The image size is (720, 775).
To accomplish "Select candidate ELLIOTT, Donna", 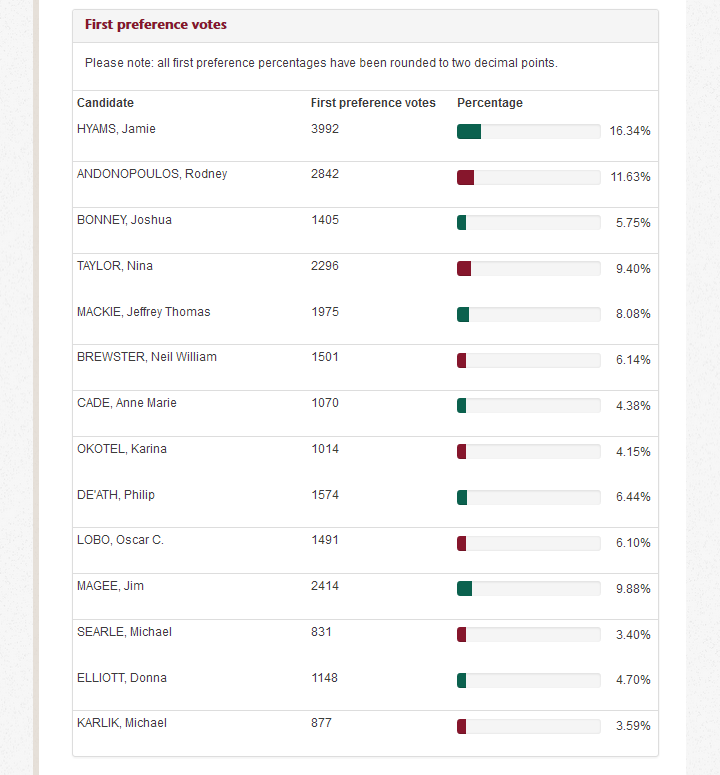I will point(122,678).
